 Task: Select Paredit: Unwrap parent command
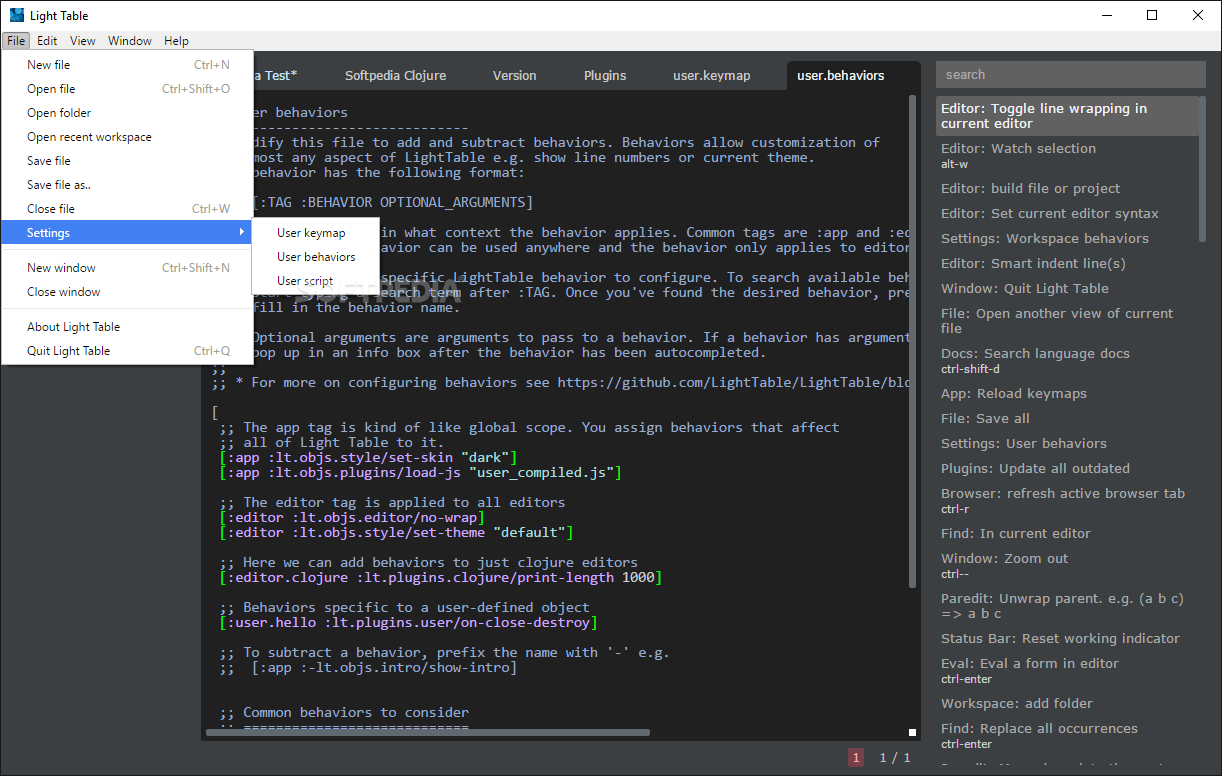(1068, 606)
